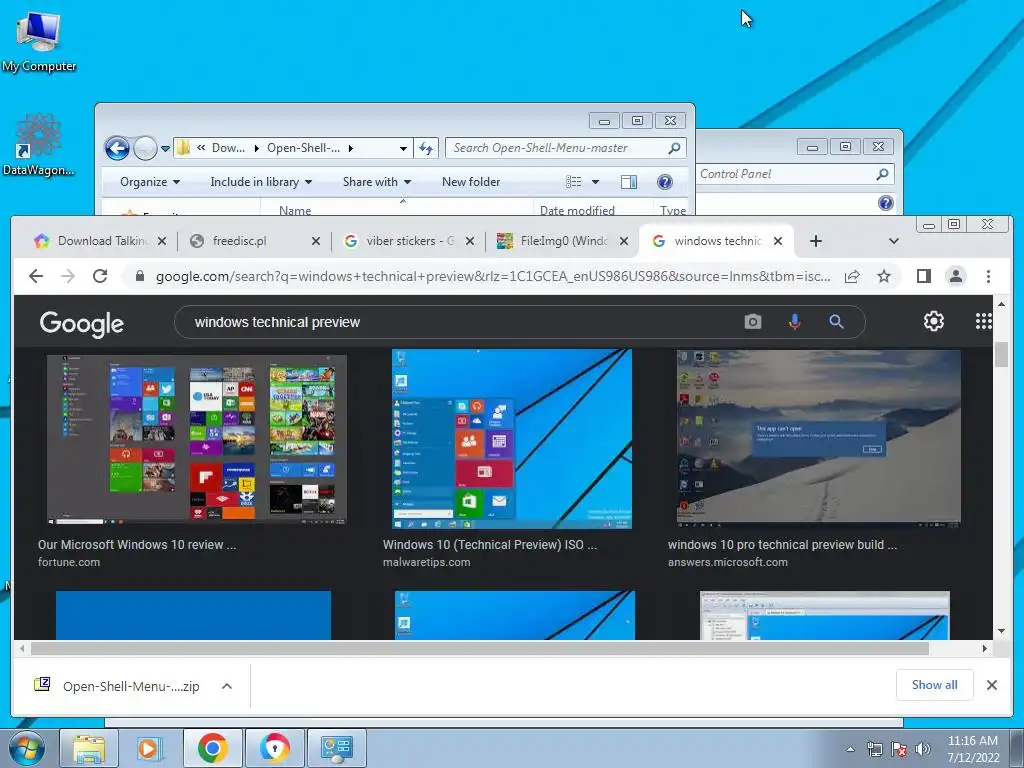This screenshot has height=768, width=1024.
Task: Open Explorer help icon
Action: pos(665,182)
